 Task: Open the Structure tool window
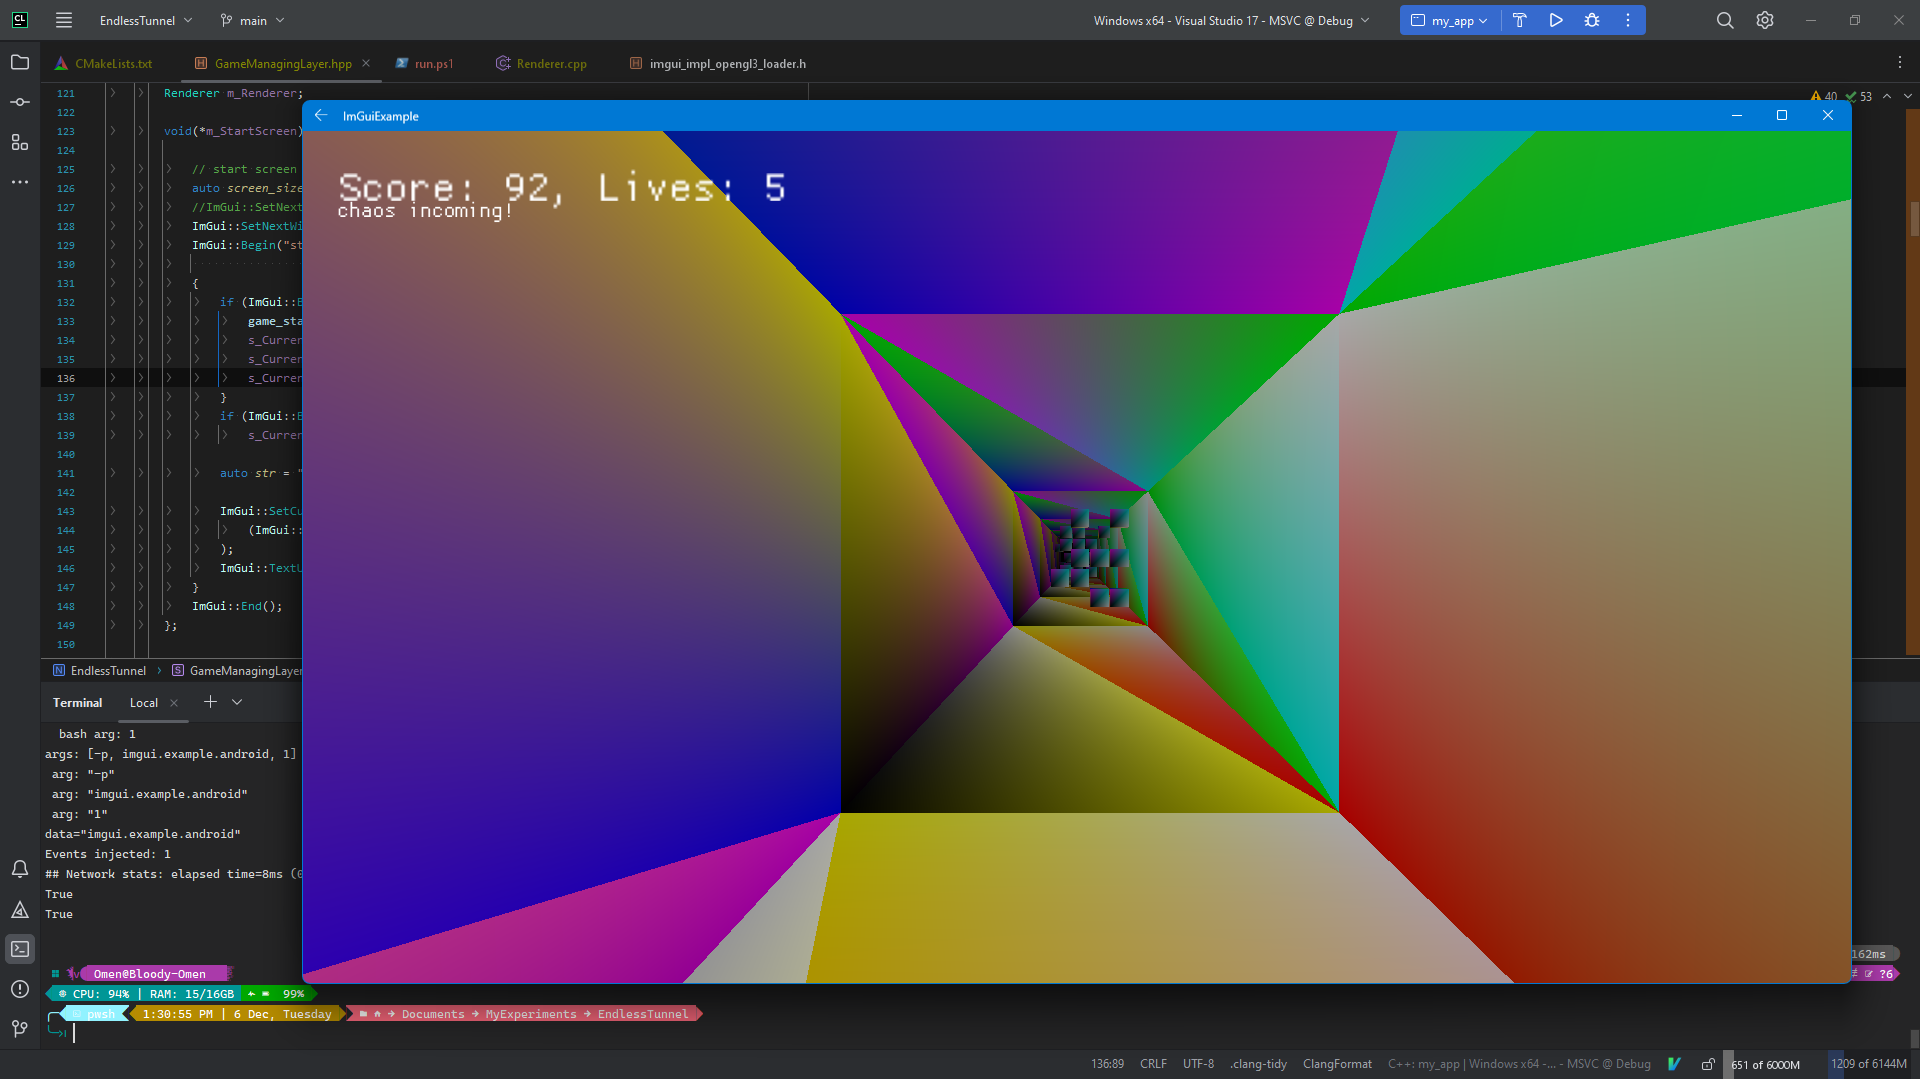click(x=19, y=142)
